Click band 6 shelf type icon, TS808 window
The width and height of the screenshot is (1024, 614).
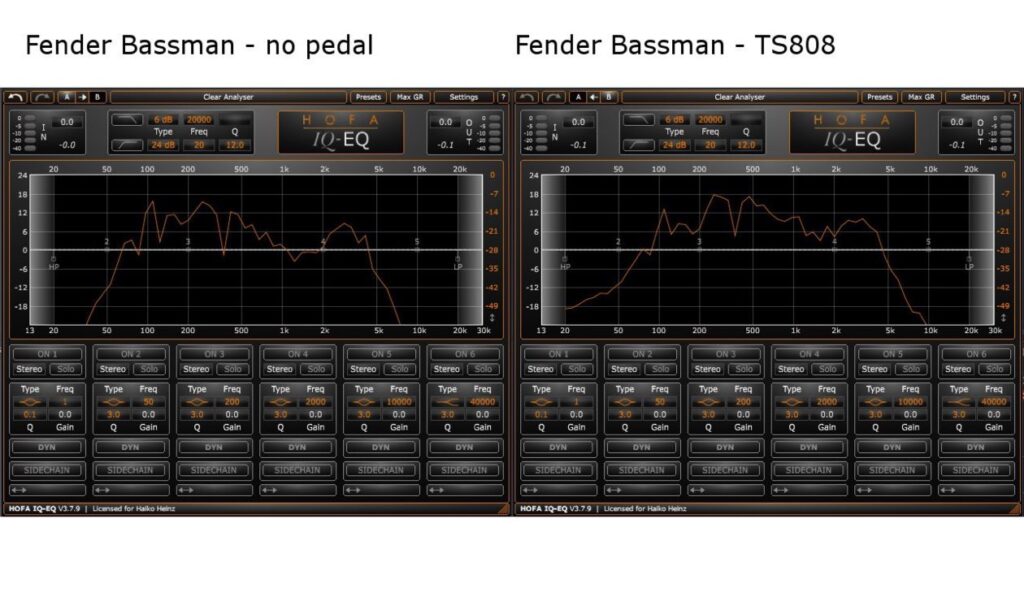point(959,402)
